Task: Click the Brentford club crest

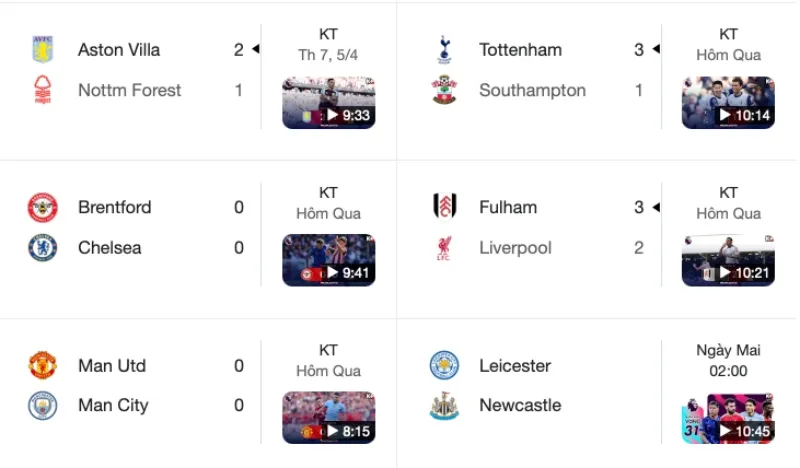Action: (42, 208)
